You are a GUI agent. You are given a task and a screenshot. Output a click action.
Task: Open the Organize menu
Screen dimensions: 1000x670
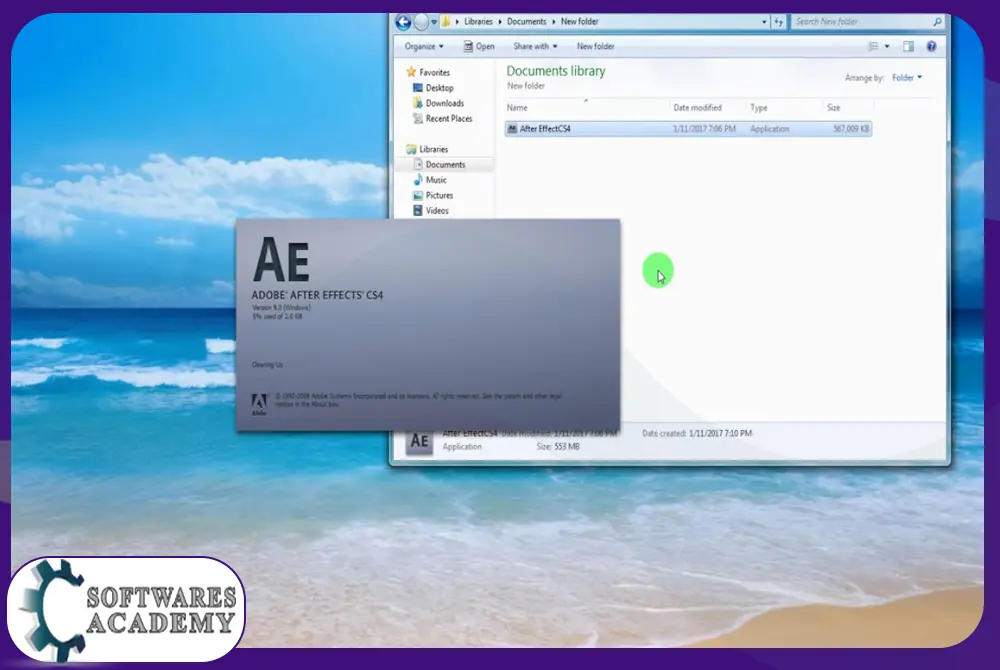pos(424,47)
